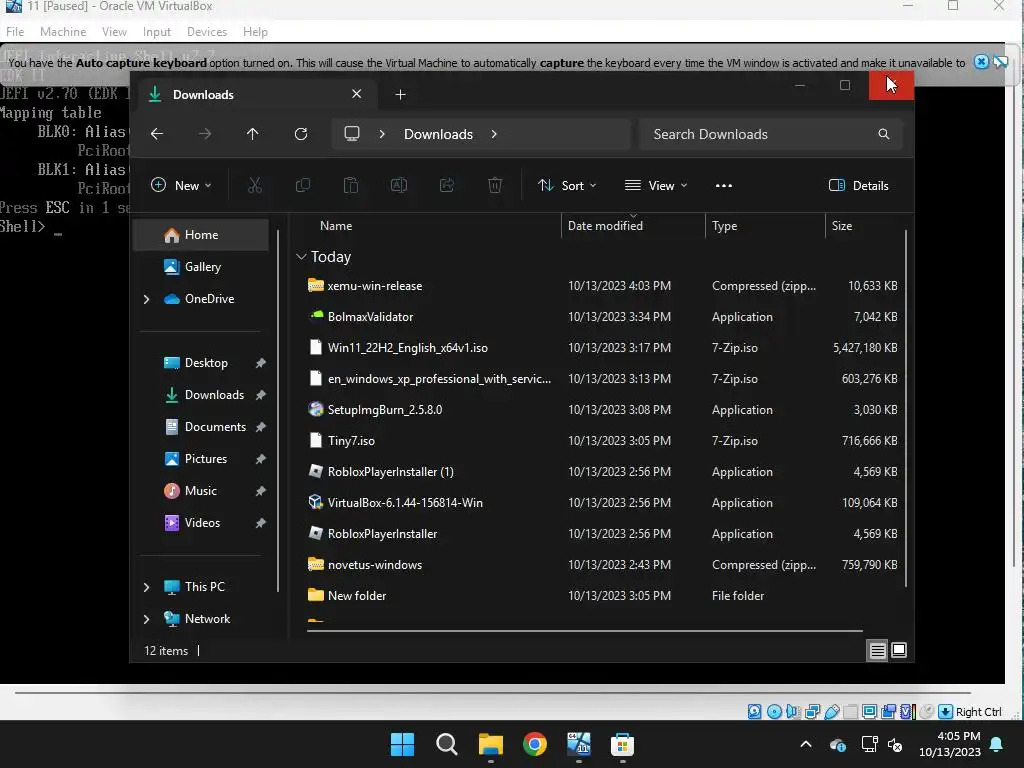Click the Delete trash icon
This screenshot has height=768, width=1024.
click(495, 185)
